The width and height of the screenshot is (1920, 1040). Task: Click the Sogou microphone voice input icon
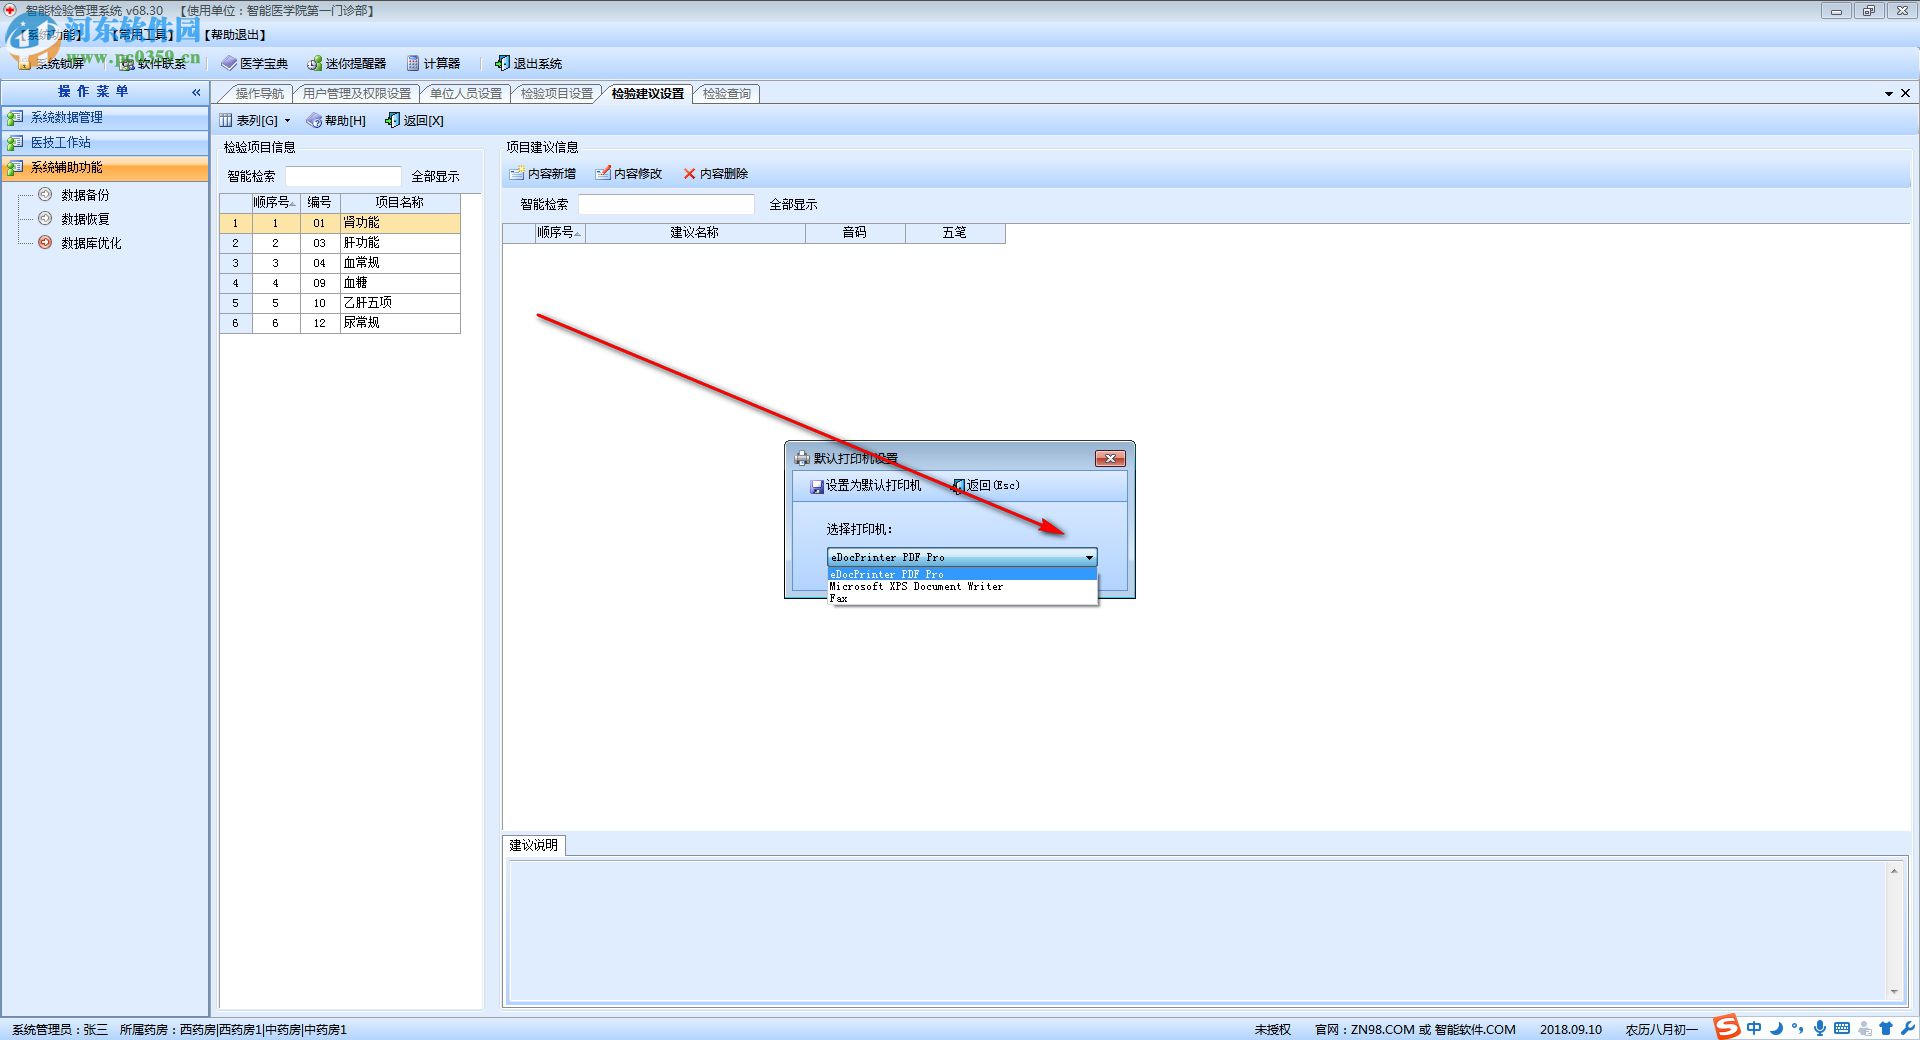1820,1028
